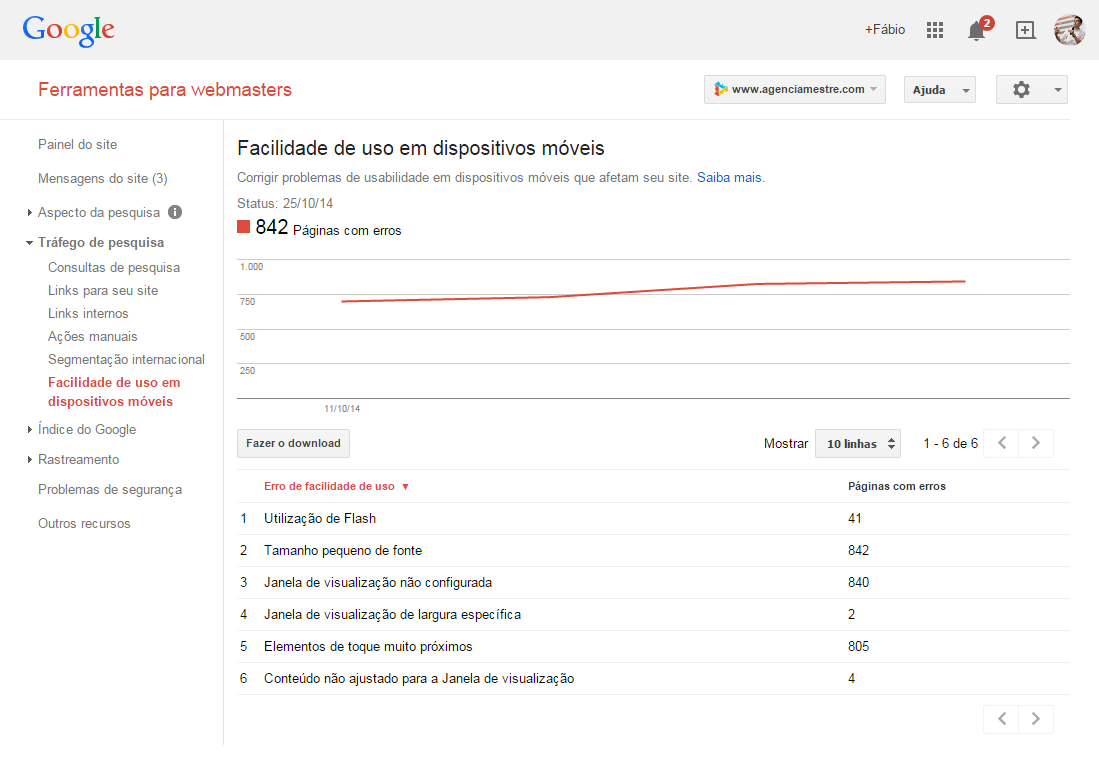Expand the Rastreamento section

pos(78,459)
